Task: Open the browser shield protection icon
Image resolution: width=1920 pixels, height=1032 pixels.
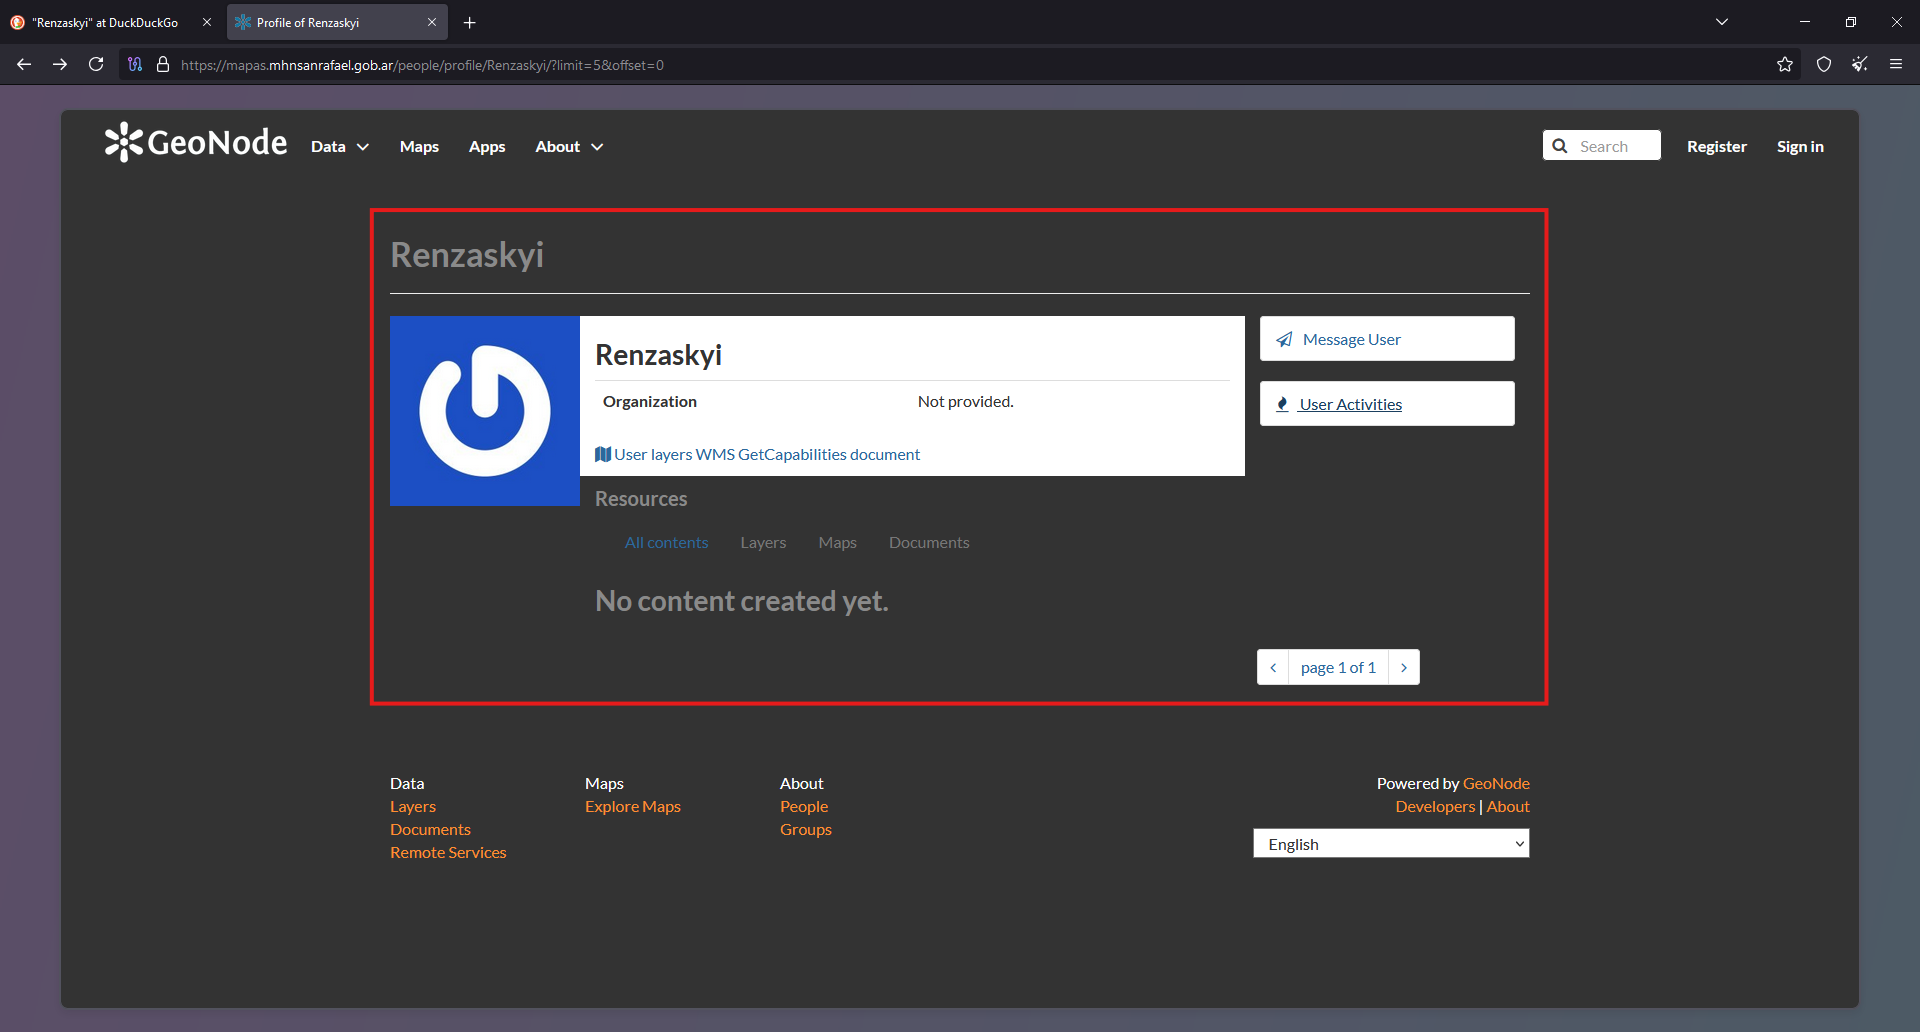Action: 1824,64
